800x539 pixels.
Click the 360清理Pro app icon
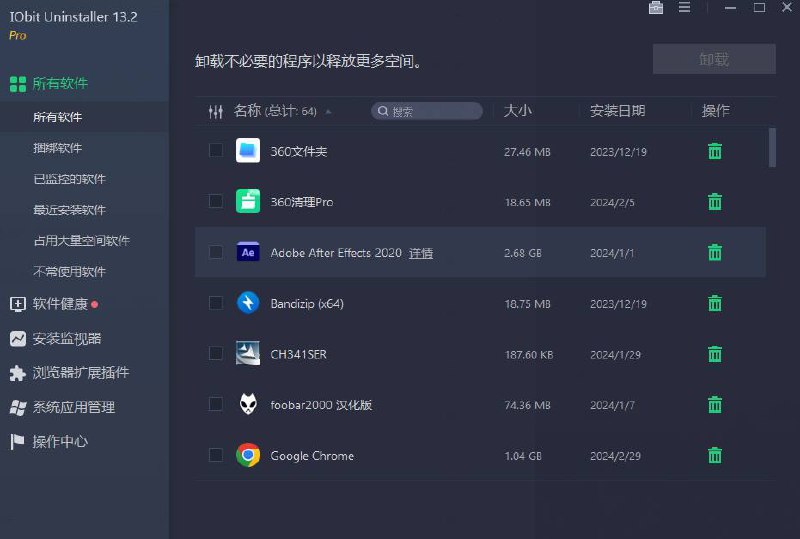pyautogui.click(x=248, y=201)
